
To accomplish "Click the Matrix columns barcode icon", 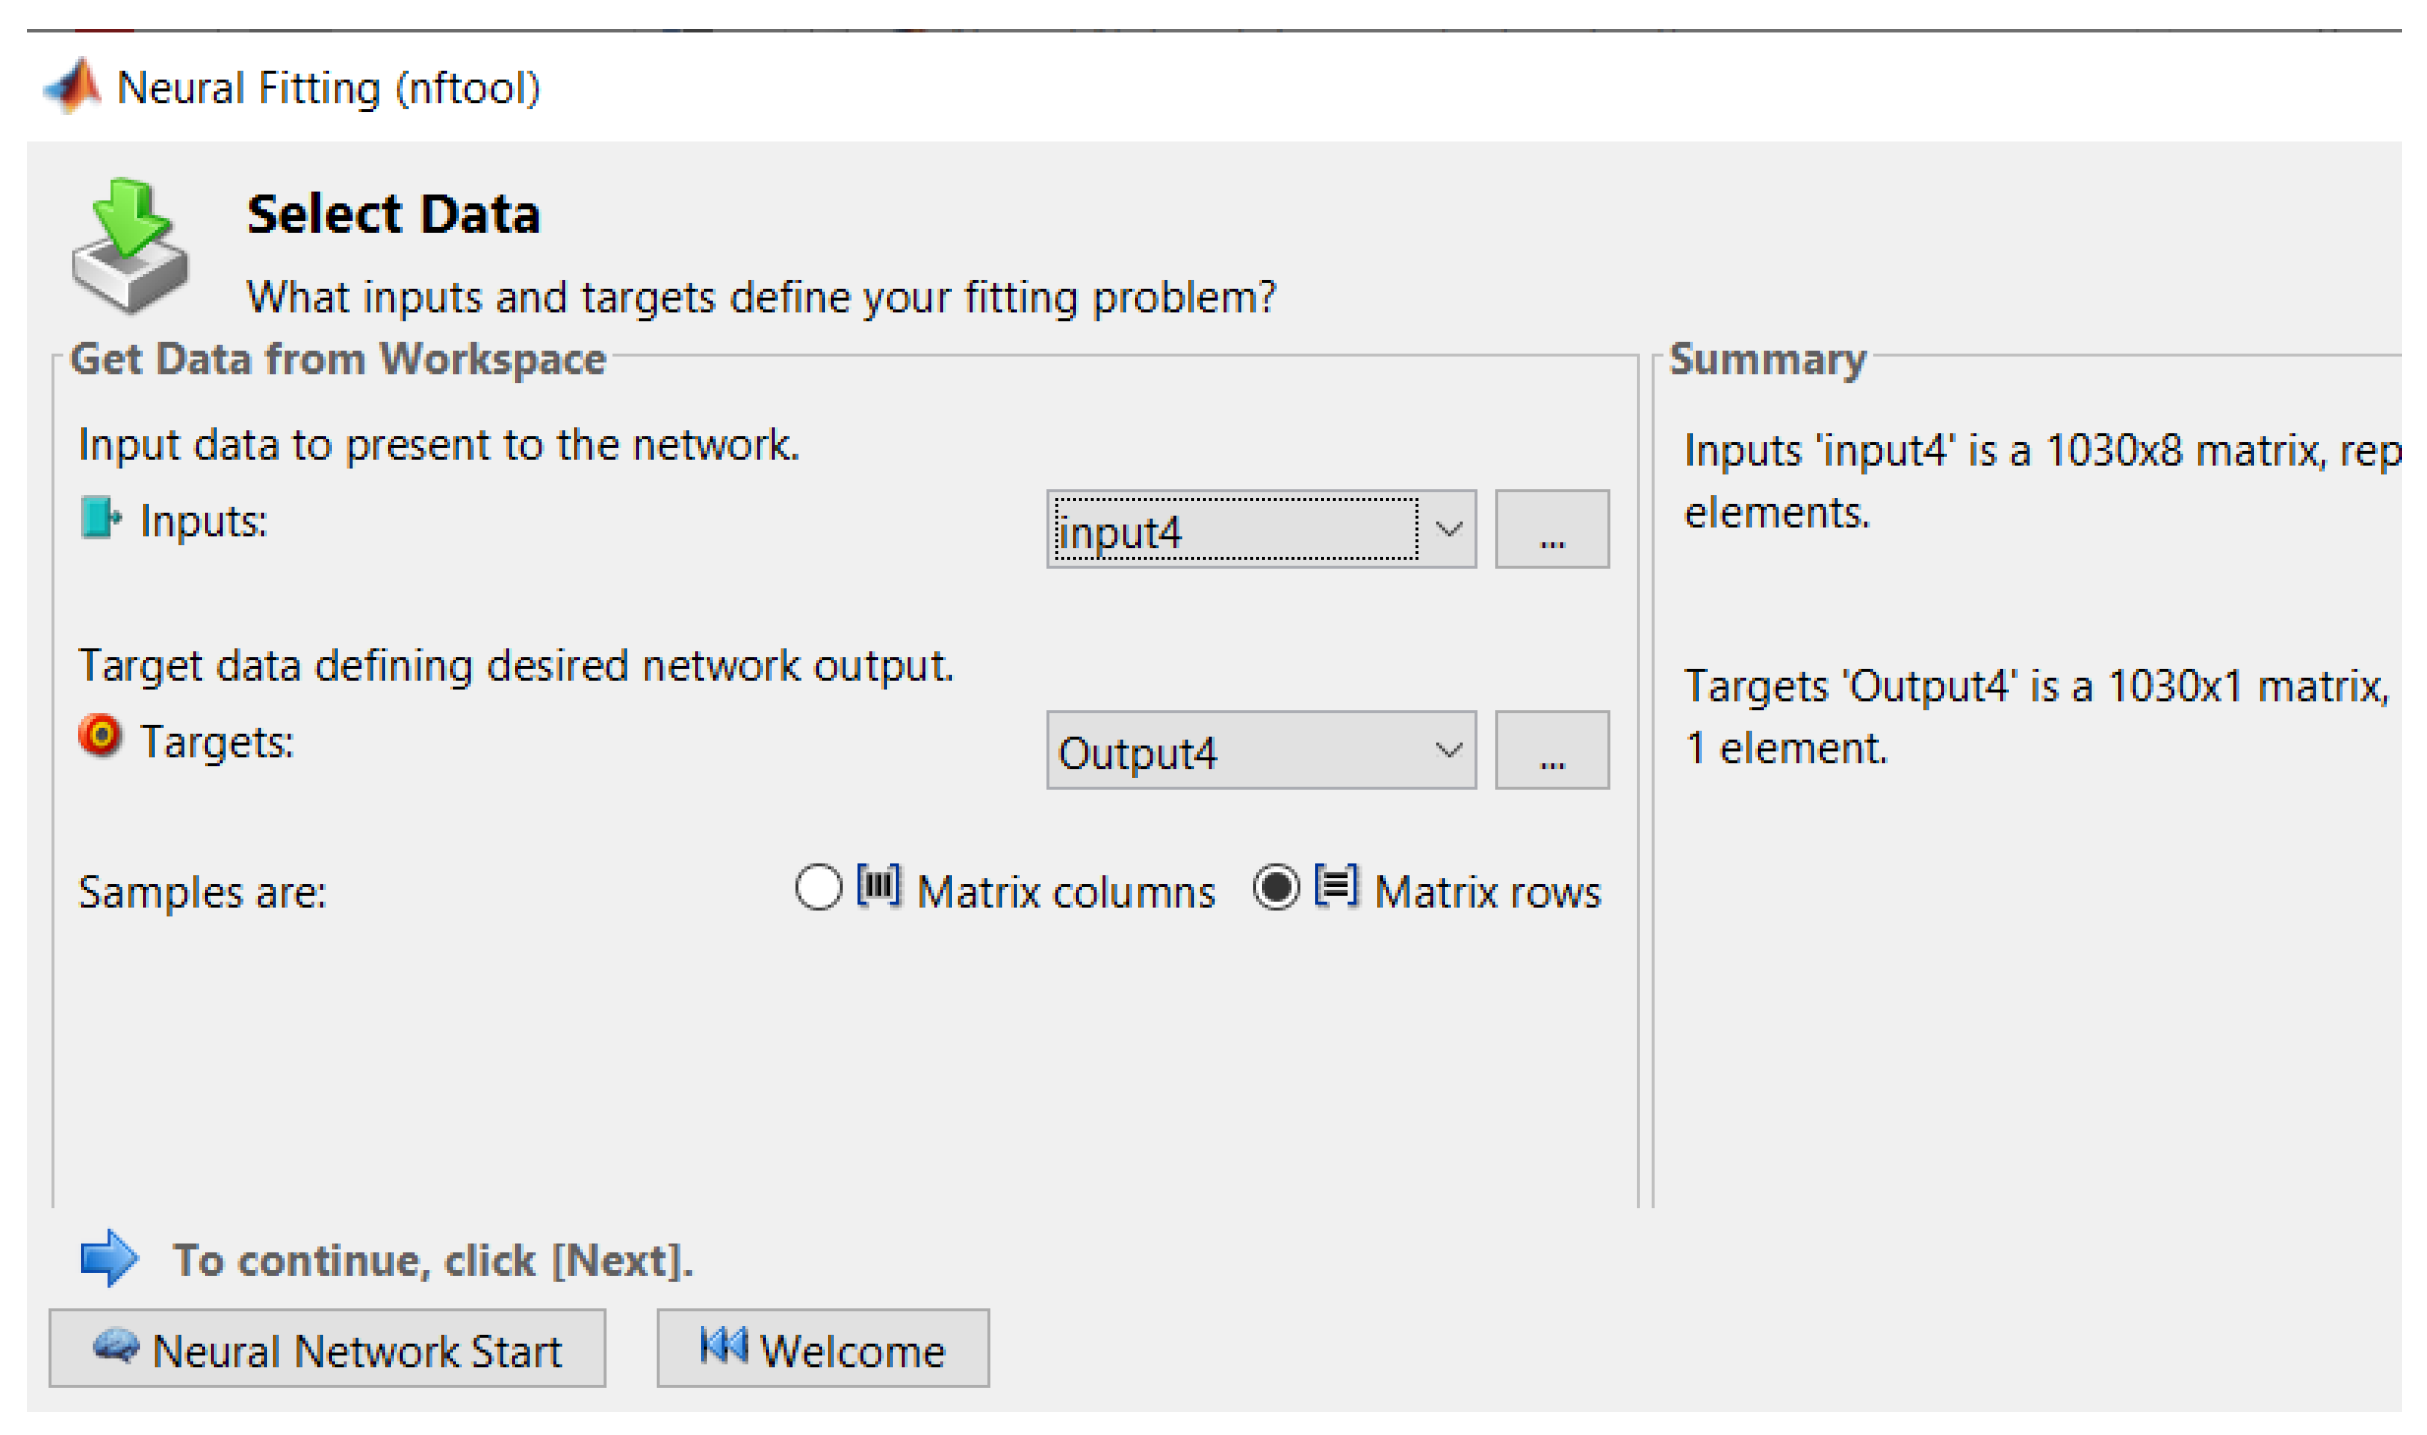I will tap(878, 887).
